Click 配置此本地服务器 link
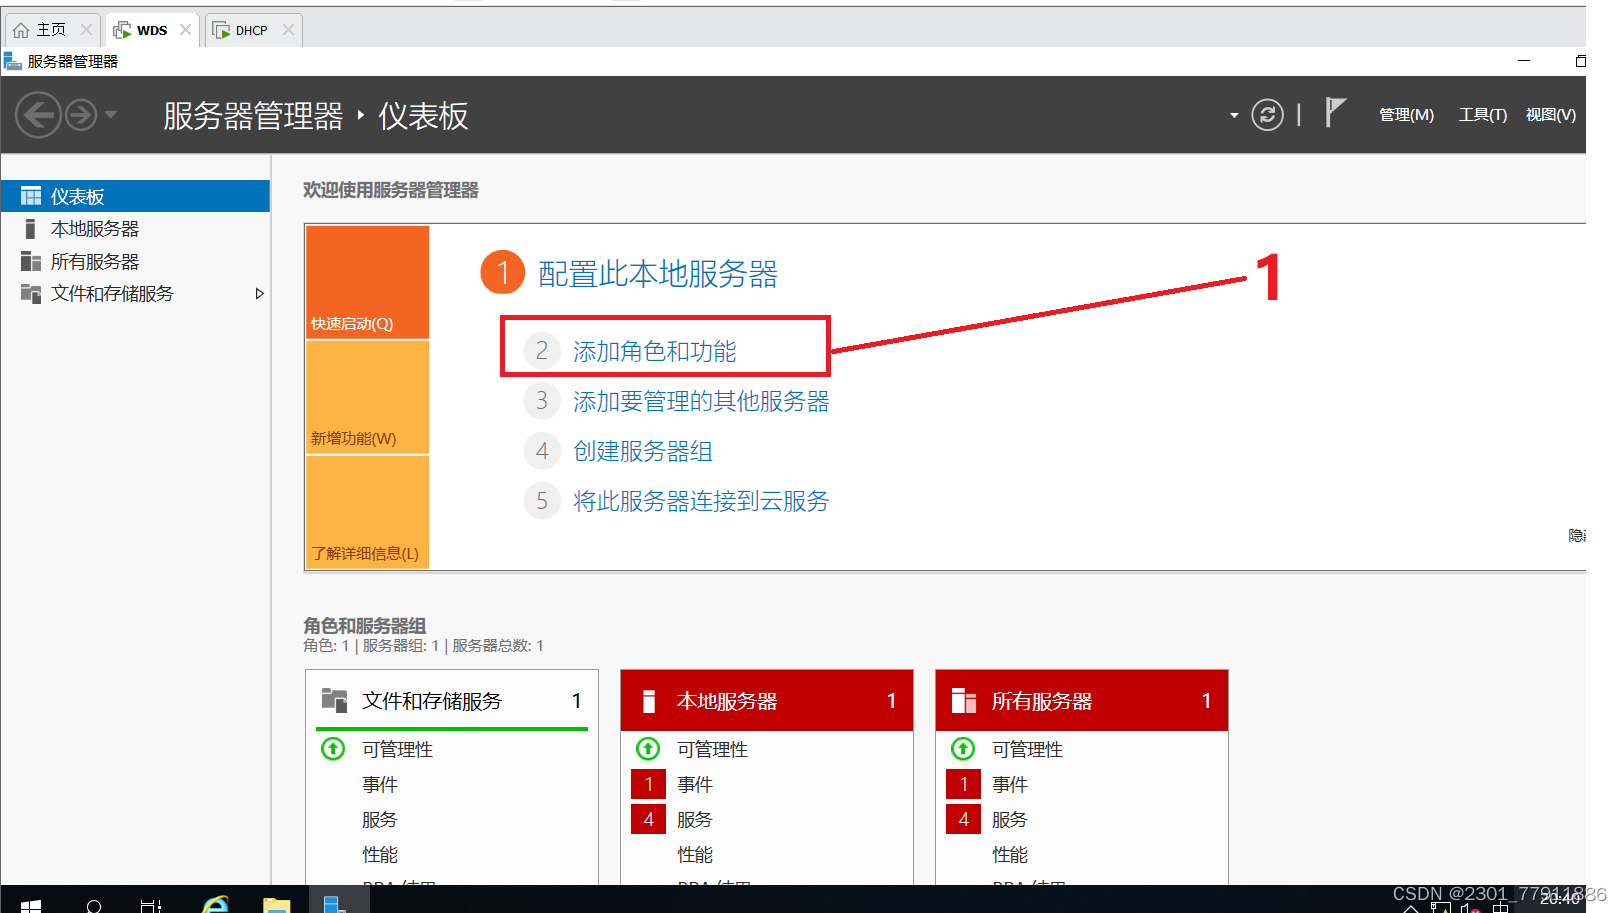 click(658, 273)
